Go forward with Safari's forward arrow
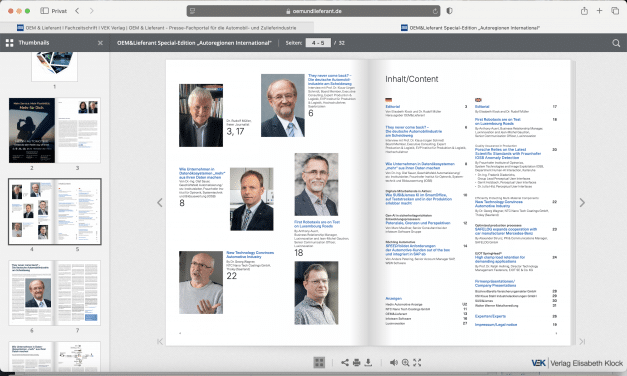 click(92, 11)
